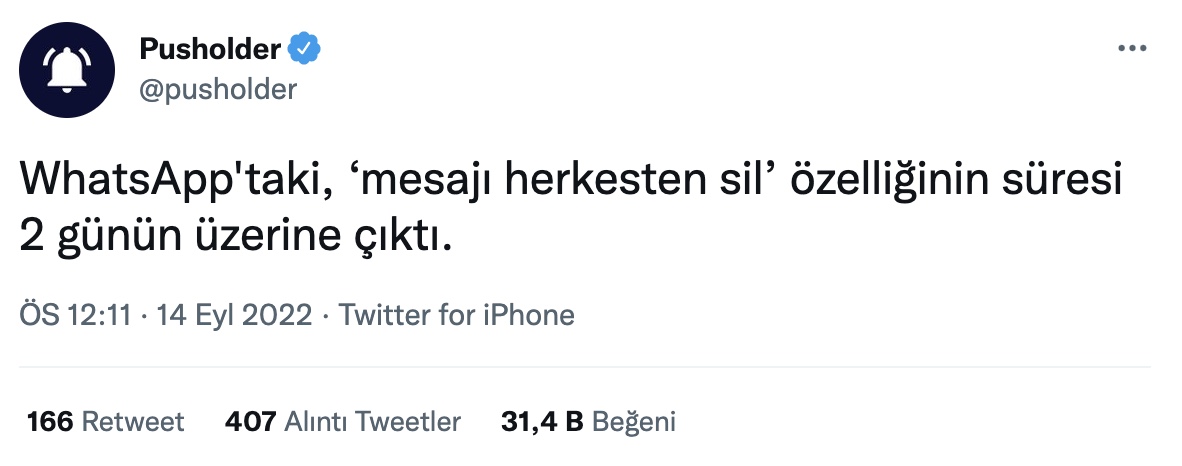Click the word Beğeni
Image resolution: width=1182 pixels, height=466 pixels.
(634, 422)
